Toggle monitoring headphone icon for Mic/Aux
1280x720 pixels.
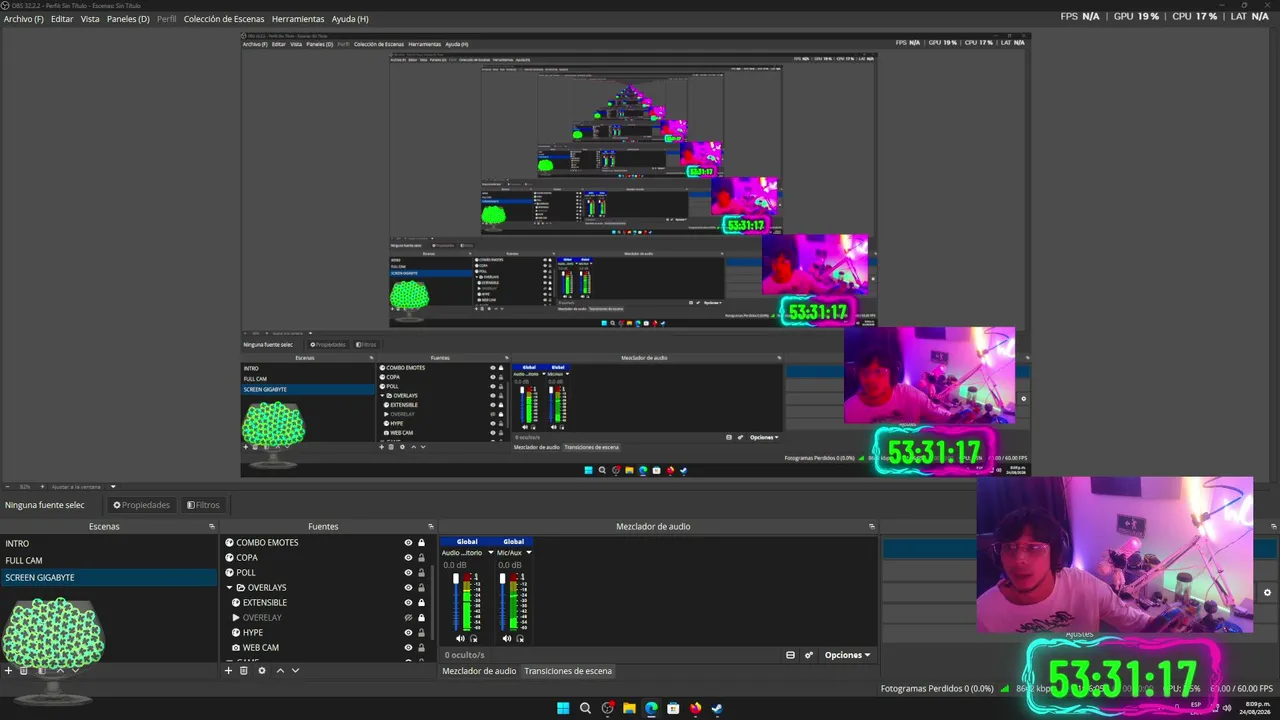520,638
